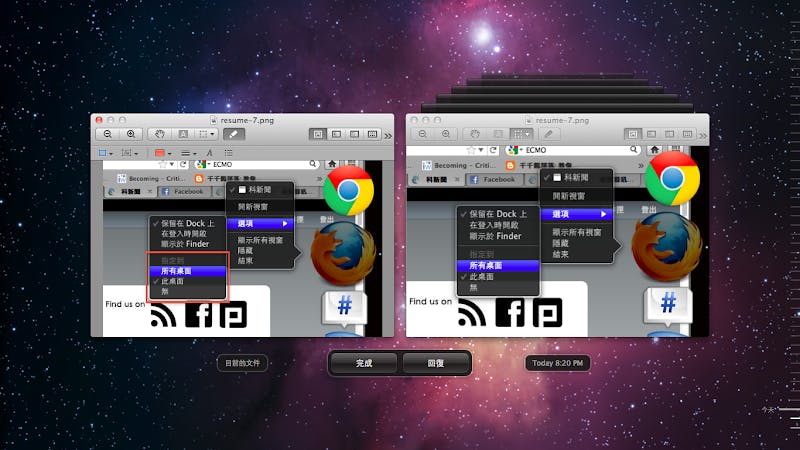Click the 今天 marker on the timeline
Image resolution: width=800 pixels, height=450 pixels.
click(768, 410)
